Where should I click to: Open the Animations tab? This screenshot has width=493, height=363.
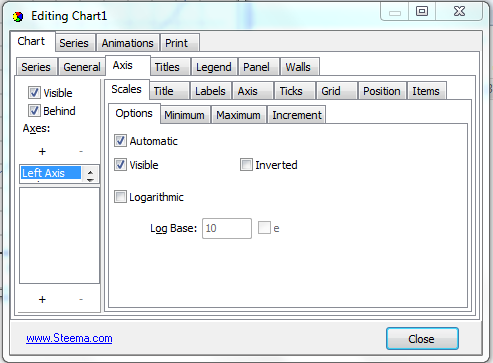(x=128, y=43)
